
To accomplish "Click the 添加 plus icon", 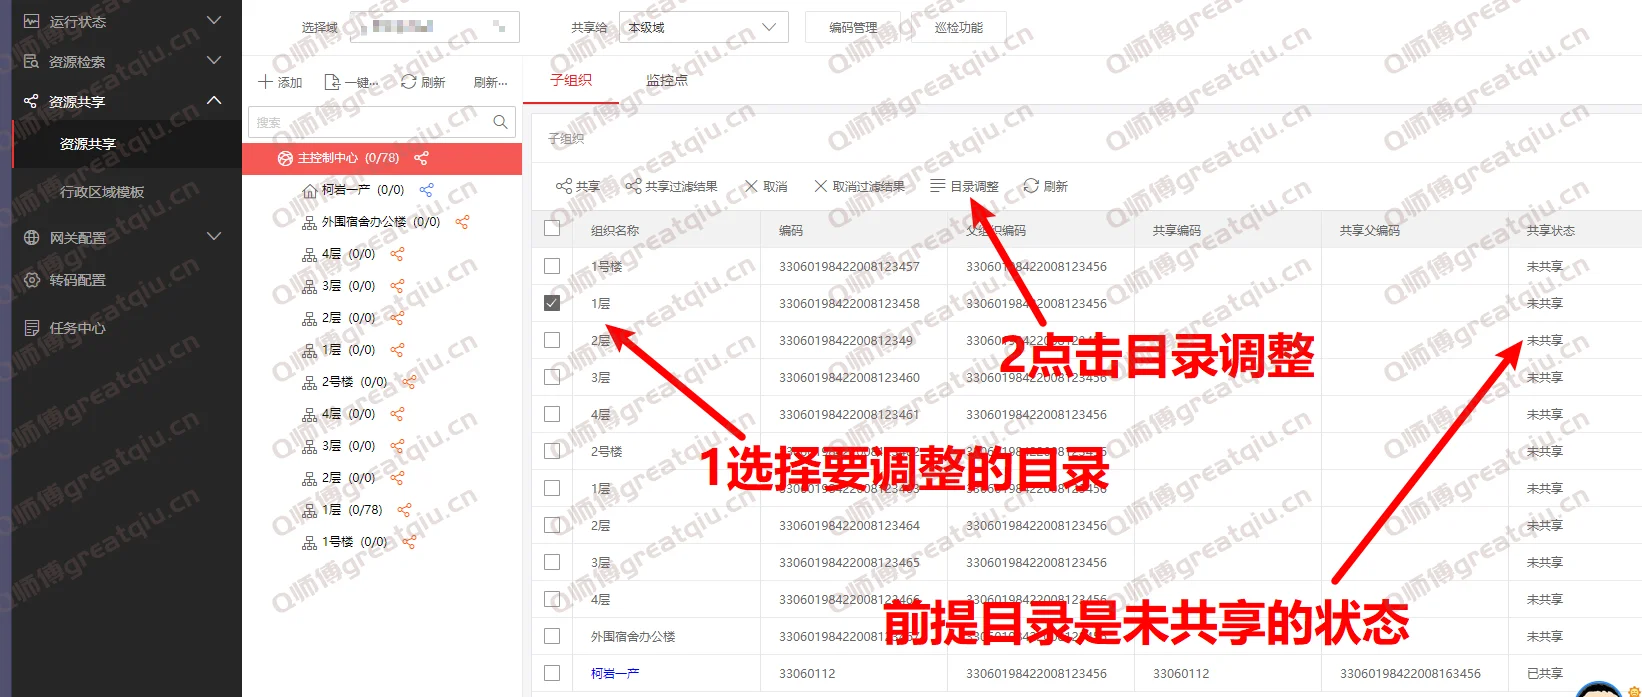I will click(266, 82).
